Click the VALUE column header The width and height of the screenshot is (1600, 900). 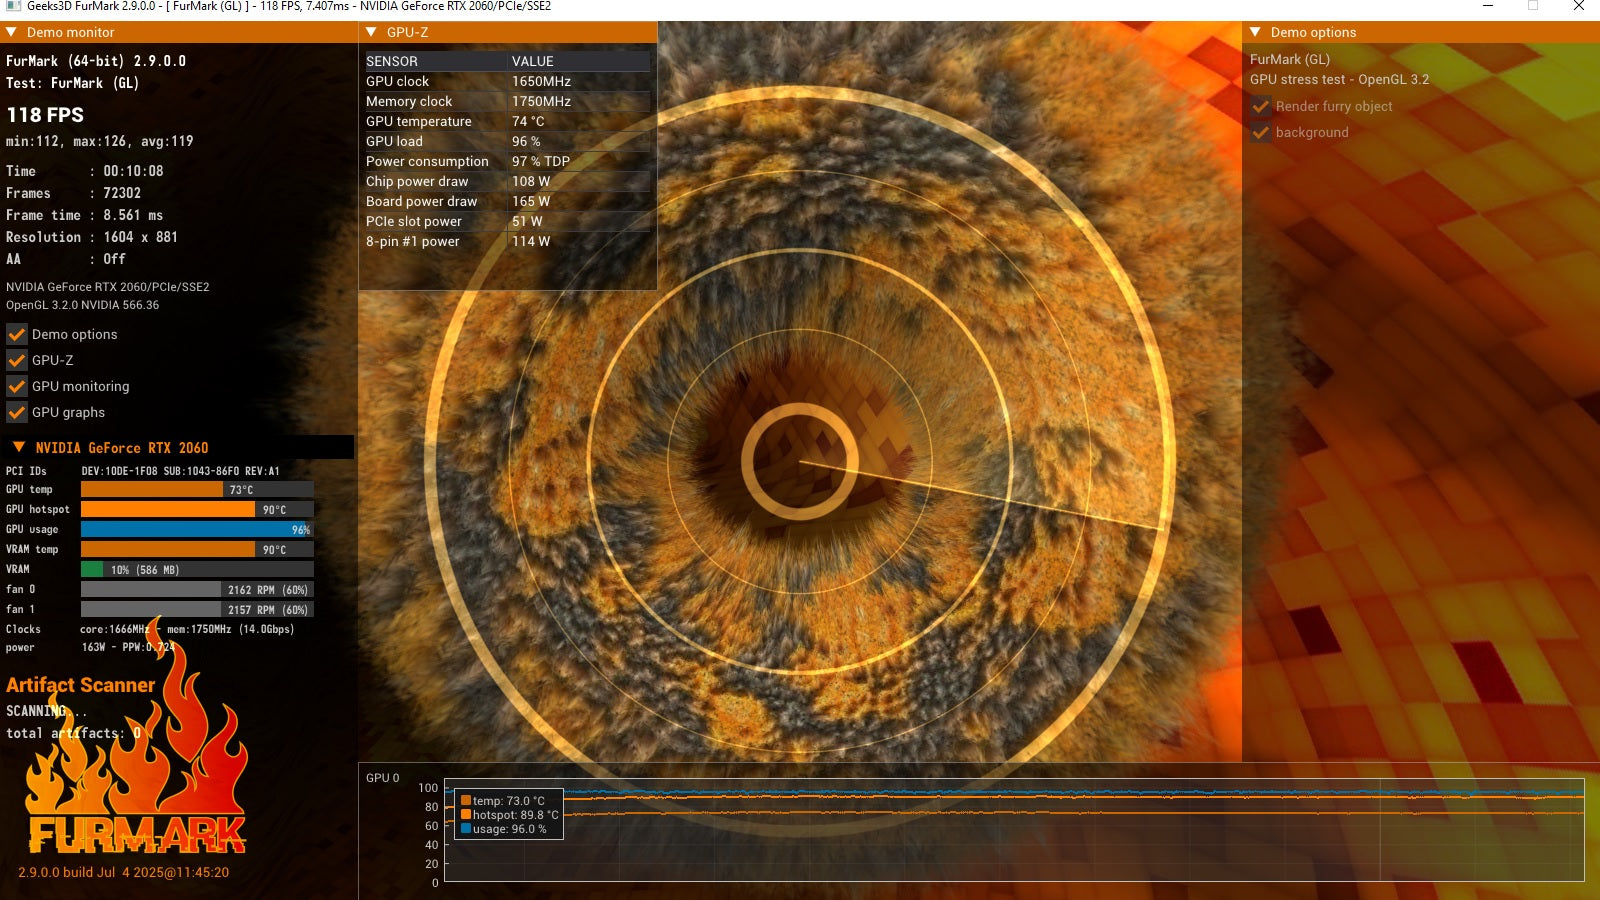[532, 61]
